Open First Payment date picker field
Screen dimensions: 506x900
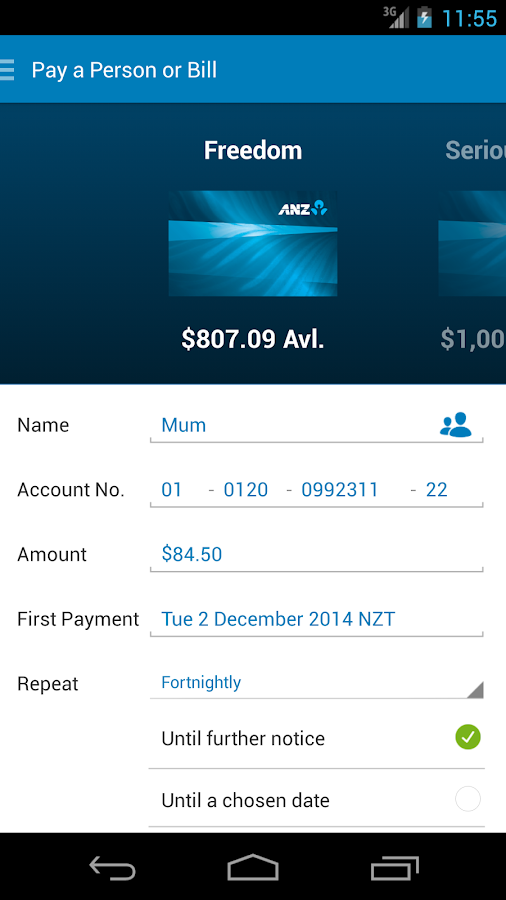pos(317,619)
